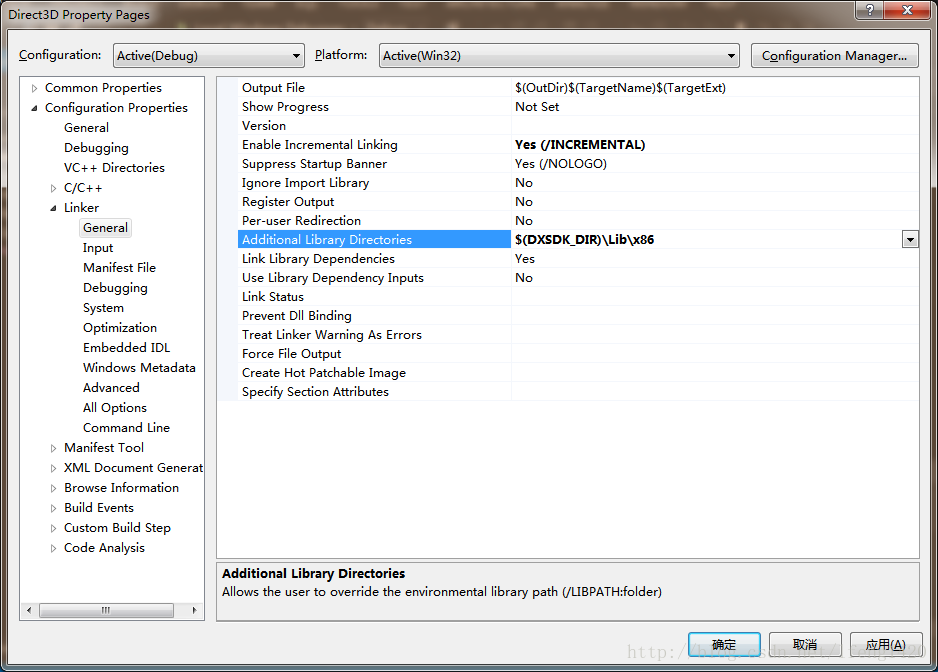Select Link Library Dependencies property
This screenshot has width=938, height=672.
374,259
